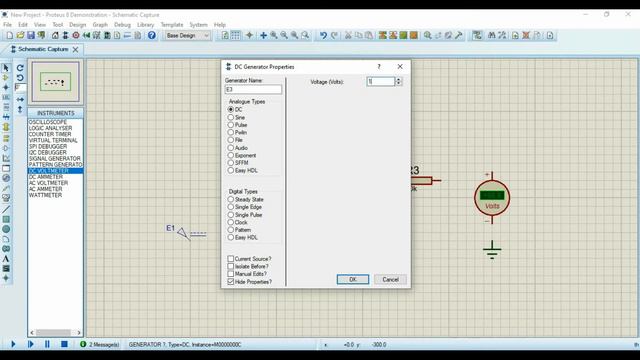Toggle the grid display toolbar icon

point(236,36)
